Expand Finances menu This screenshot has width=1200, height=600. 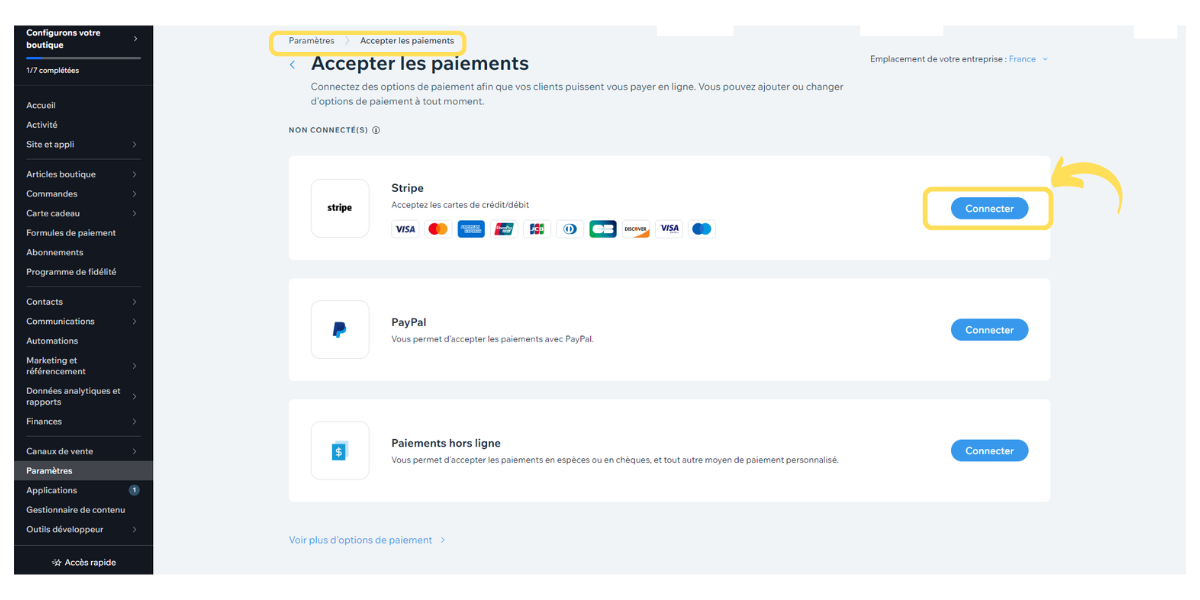[x=83, y=422]
